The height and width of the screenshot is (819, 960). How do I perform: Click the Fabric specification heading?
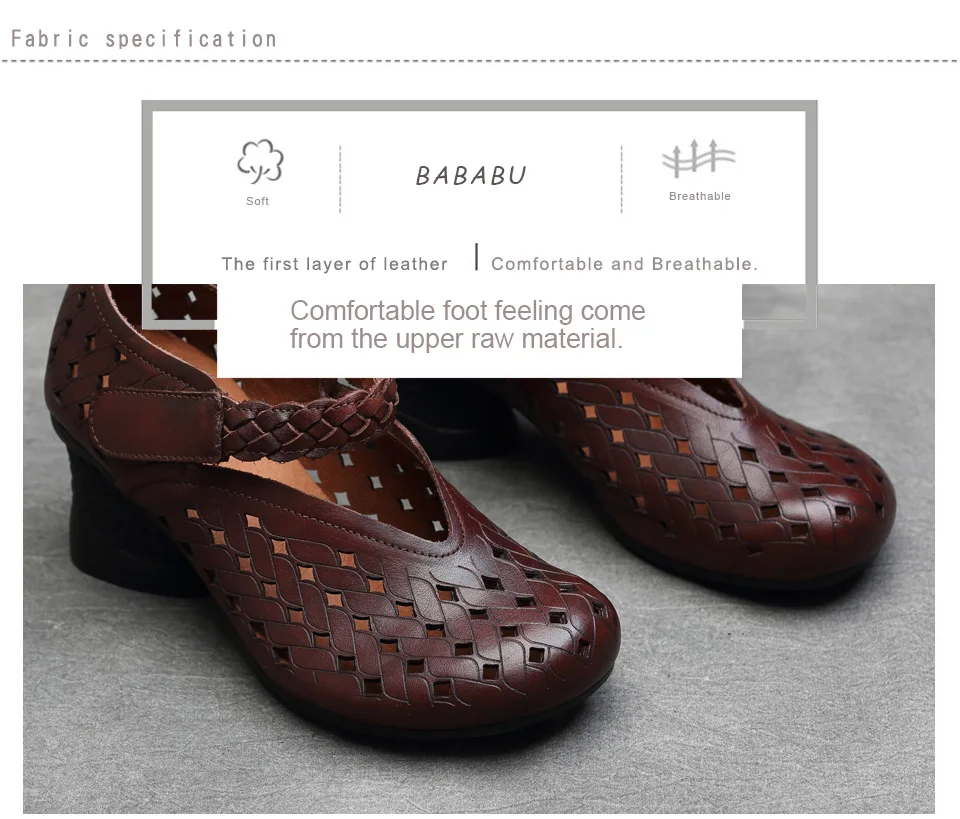pos(144,39)
